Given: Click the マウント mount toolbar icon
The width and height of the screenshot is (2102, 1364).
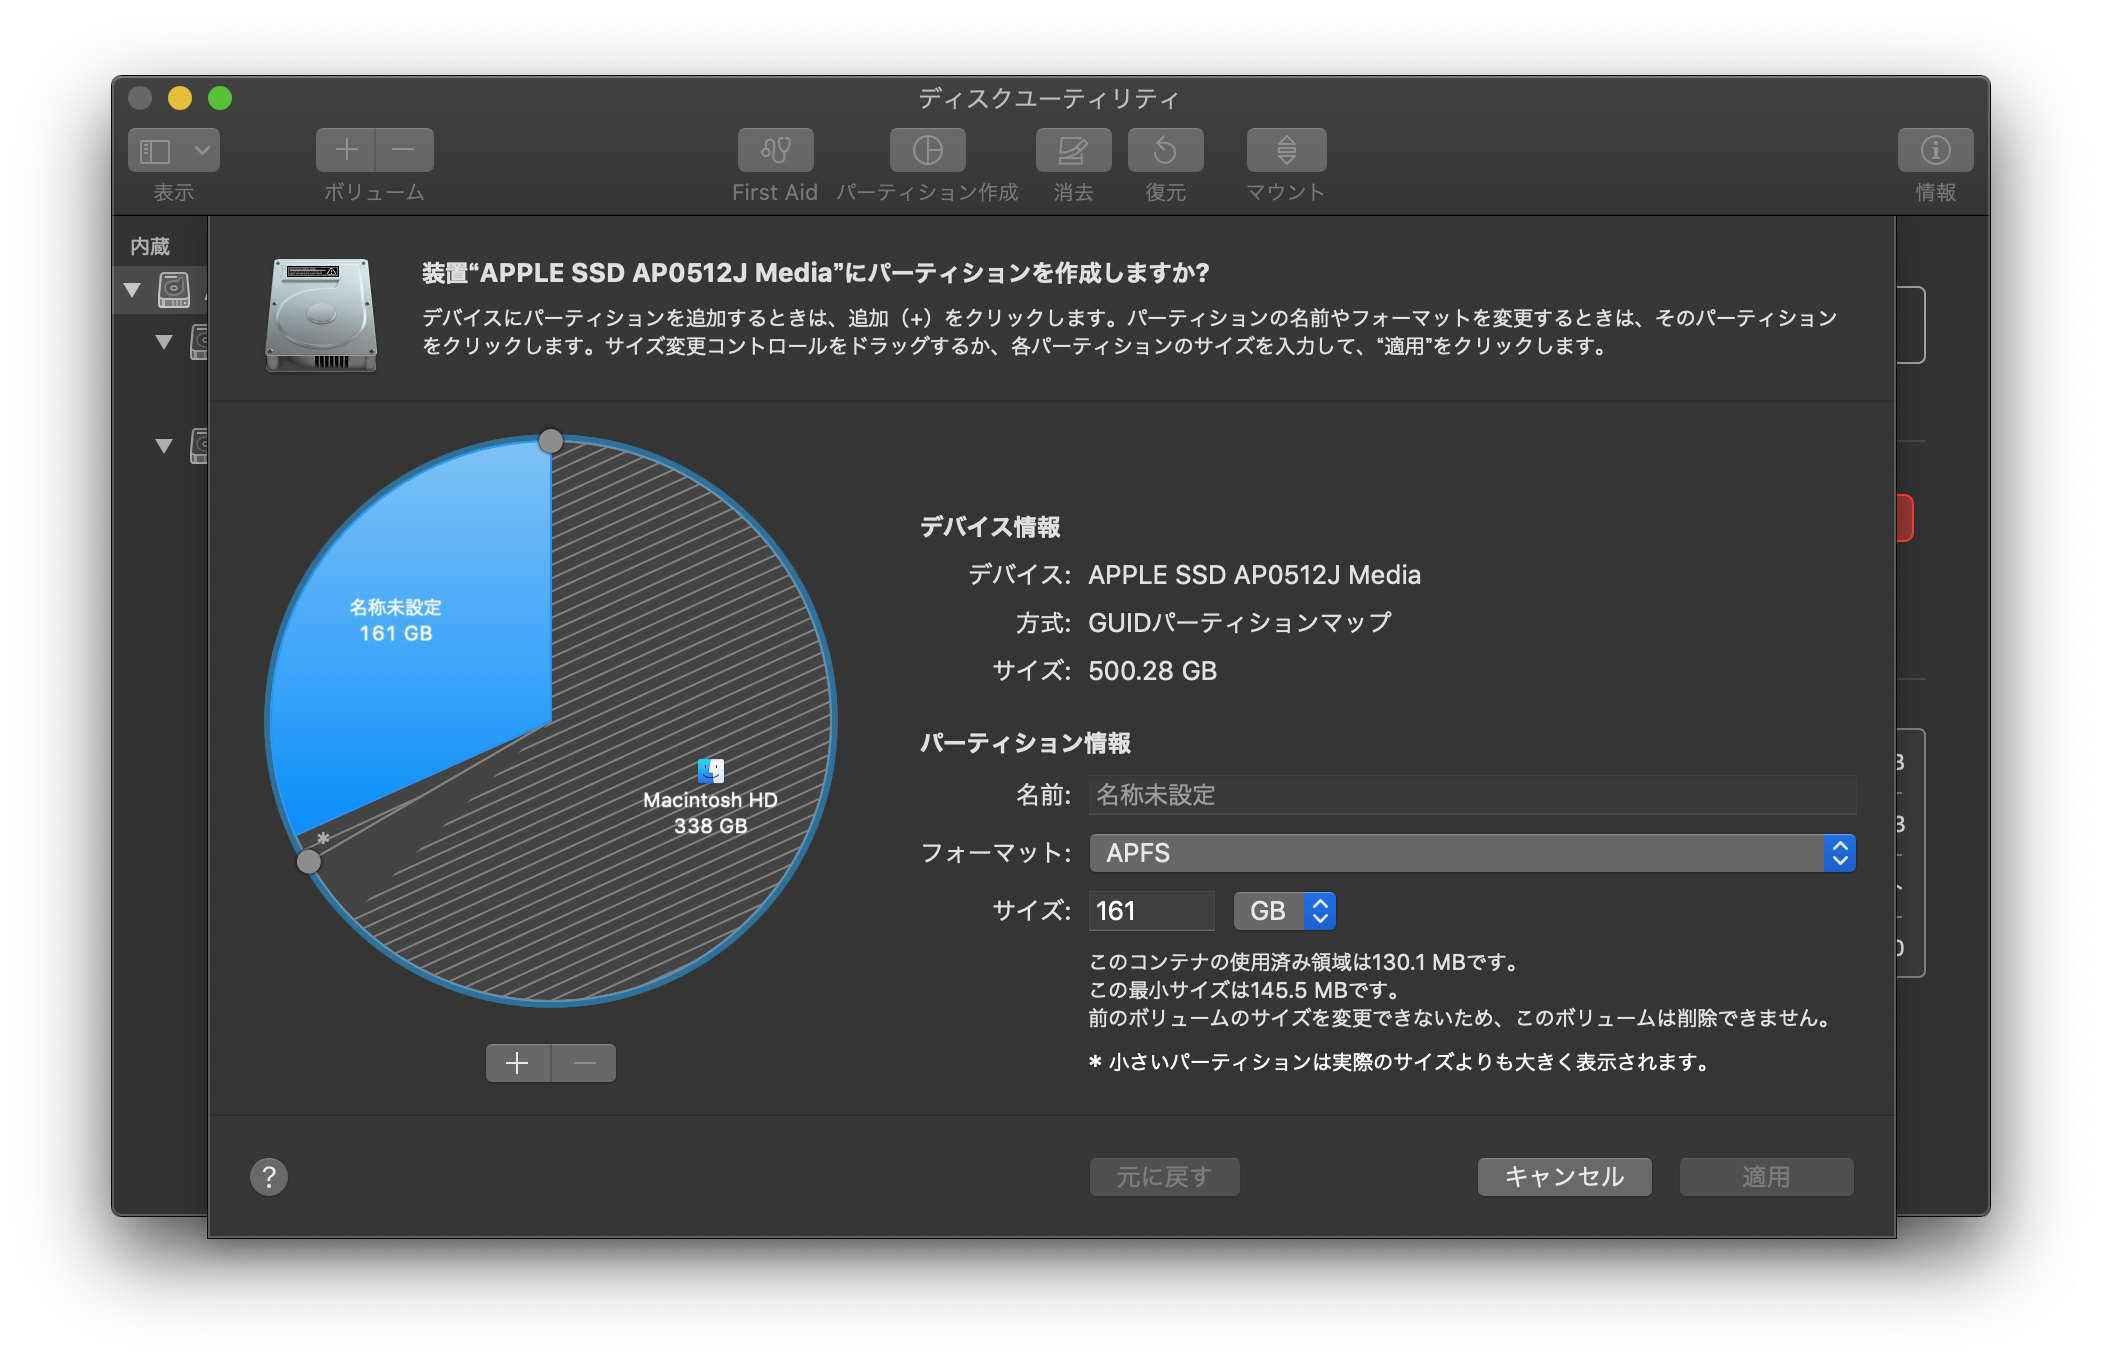Looking at the screenshot, I should (1286, 150).
